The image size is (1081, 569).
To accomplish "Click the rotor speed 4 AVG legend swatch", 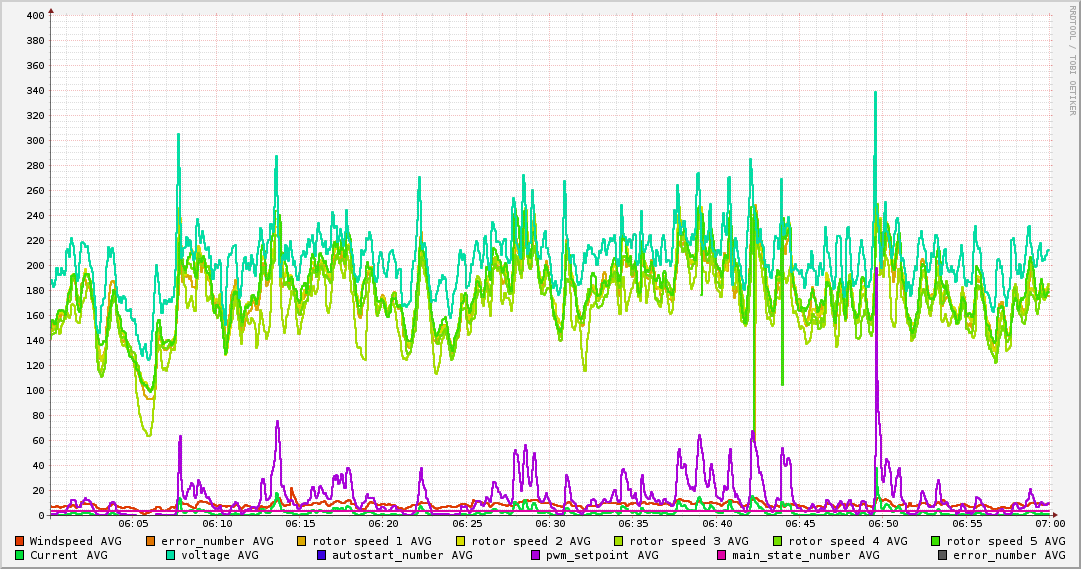I will pyautogui.click(x=777, y=541).
